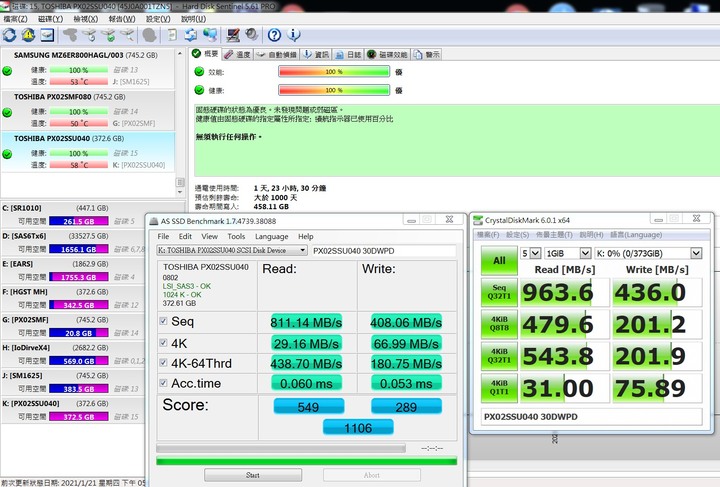Click the Refresh toolbar icon in Hard Disk Sentinel
The height and width of the screenshot is (487, 720).
(x=9, y=35)
